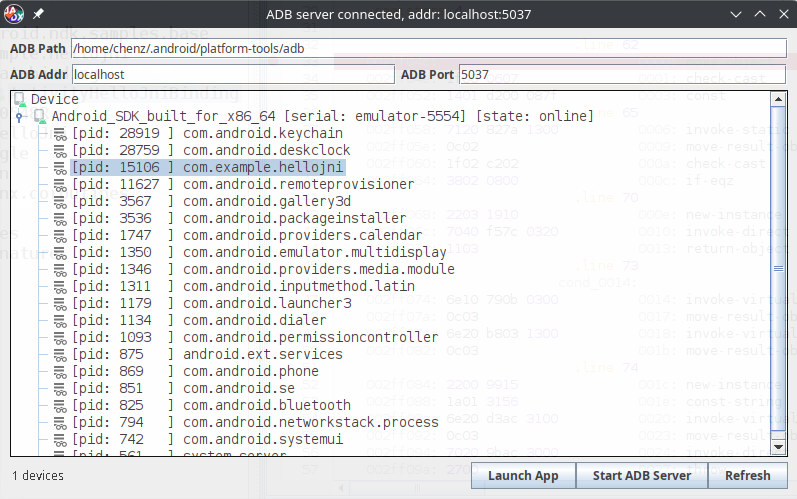Focus the ADB Path input field
This screenshot has width=797, height=499.
[428, 48]
